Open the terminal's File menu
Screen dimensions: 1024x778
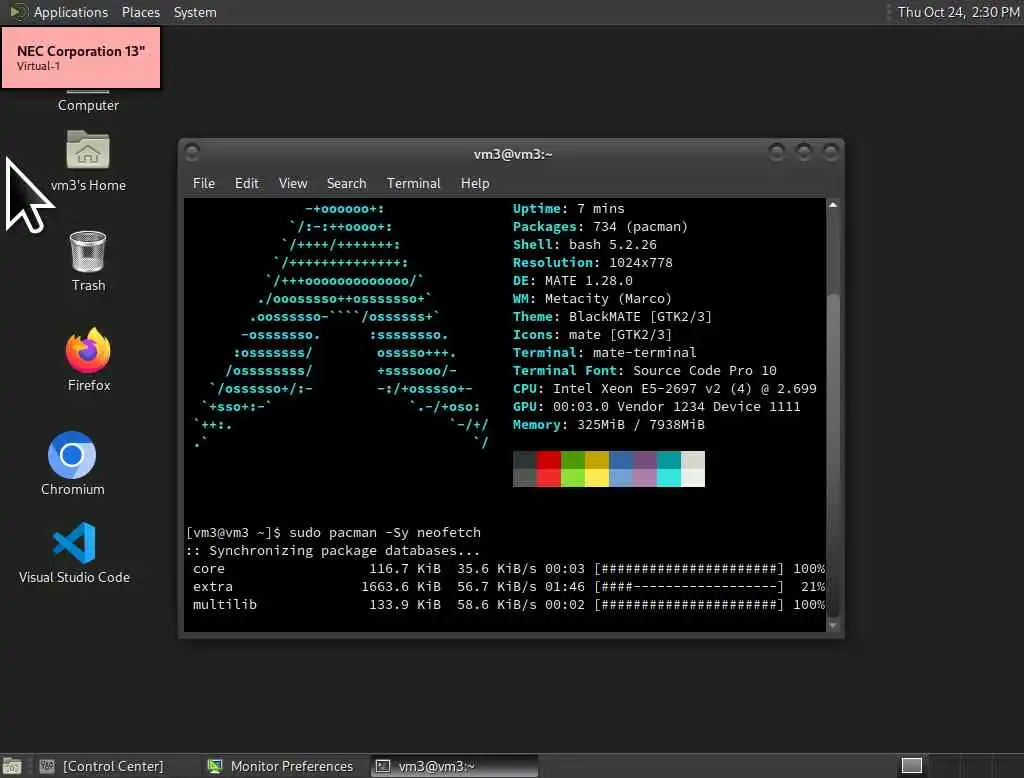click(204, 183)
